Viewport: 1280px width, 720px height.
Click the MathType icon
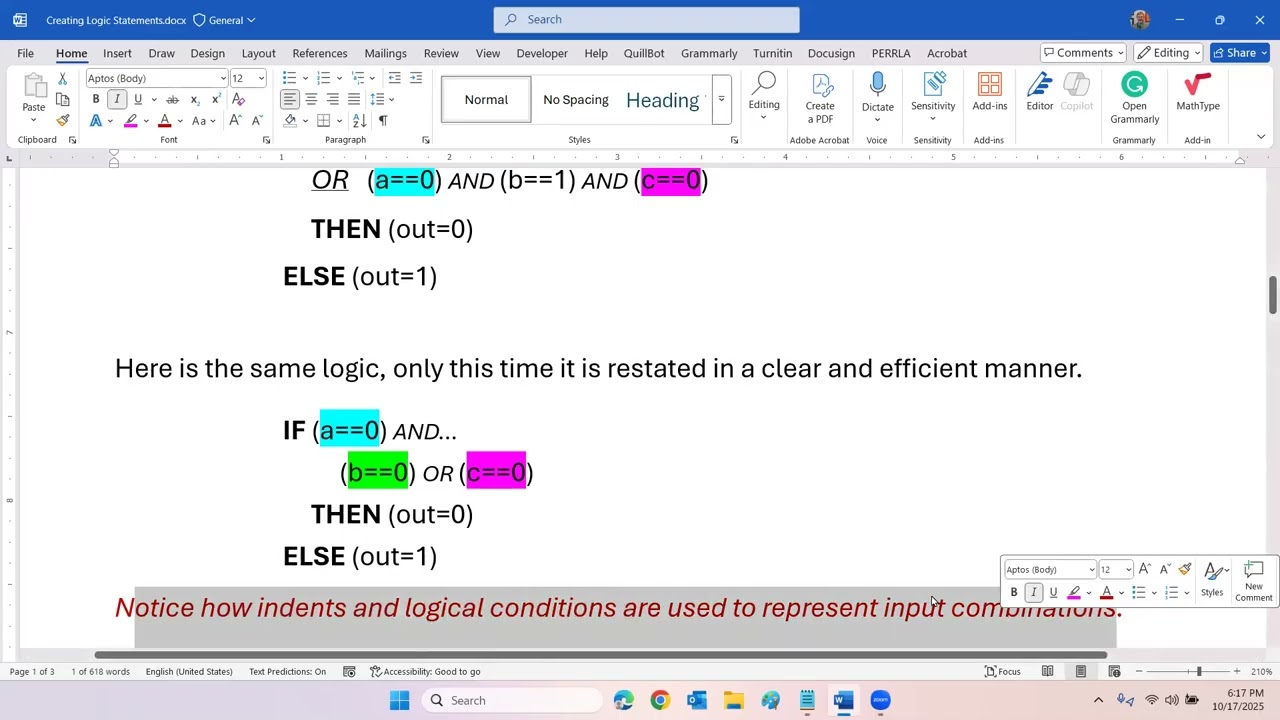[1197, 92]
